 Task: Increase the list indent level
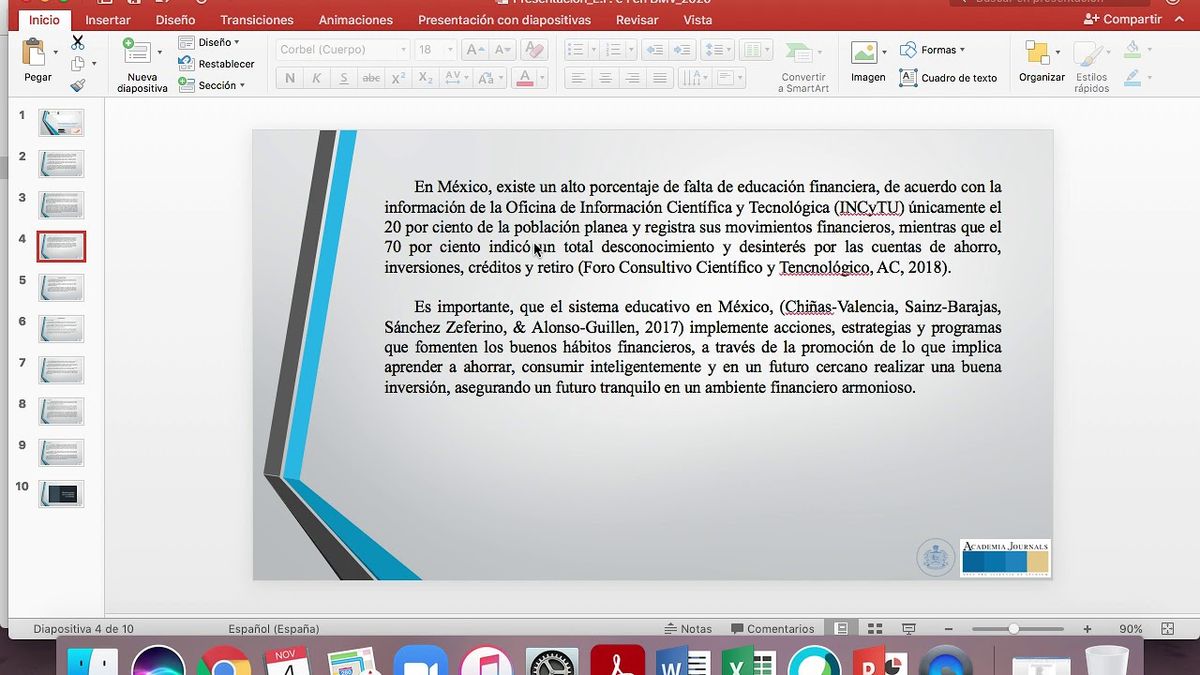coord(682,50)
